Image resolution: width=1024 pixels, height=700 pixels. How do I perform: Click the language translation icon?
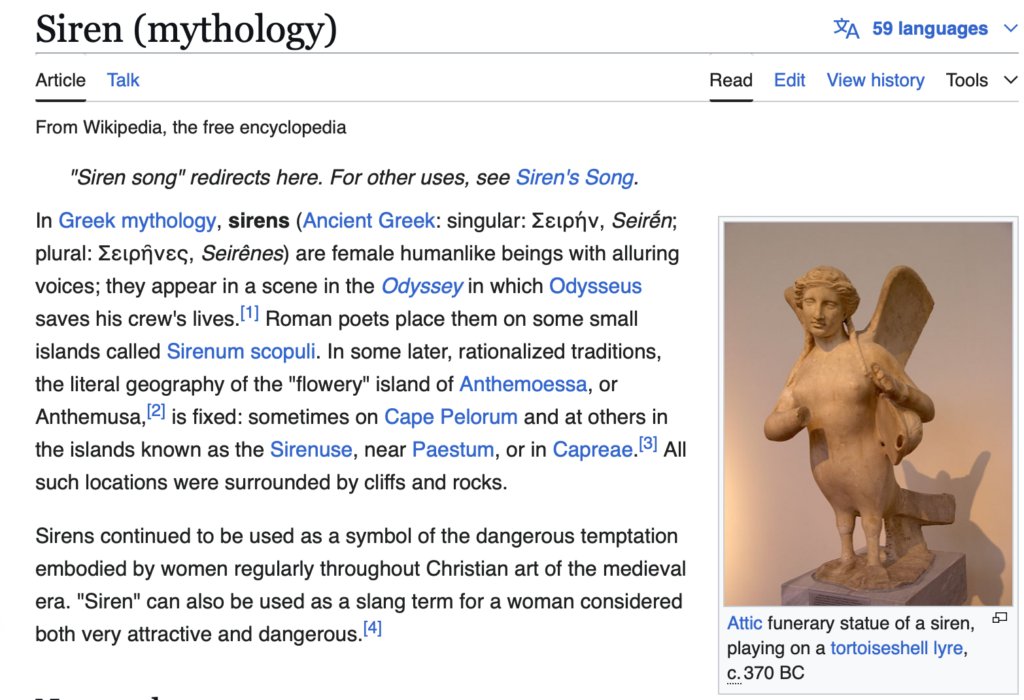tap(846, 29)
